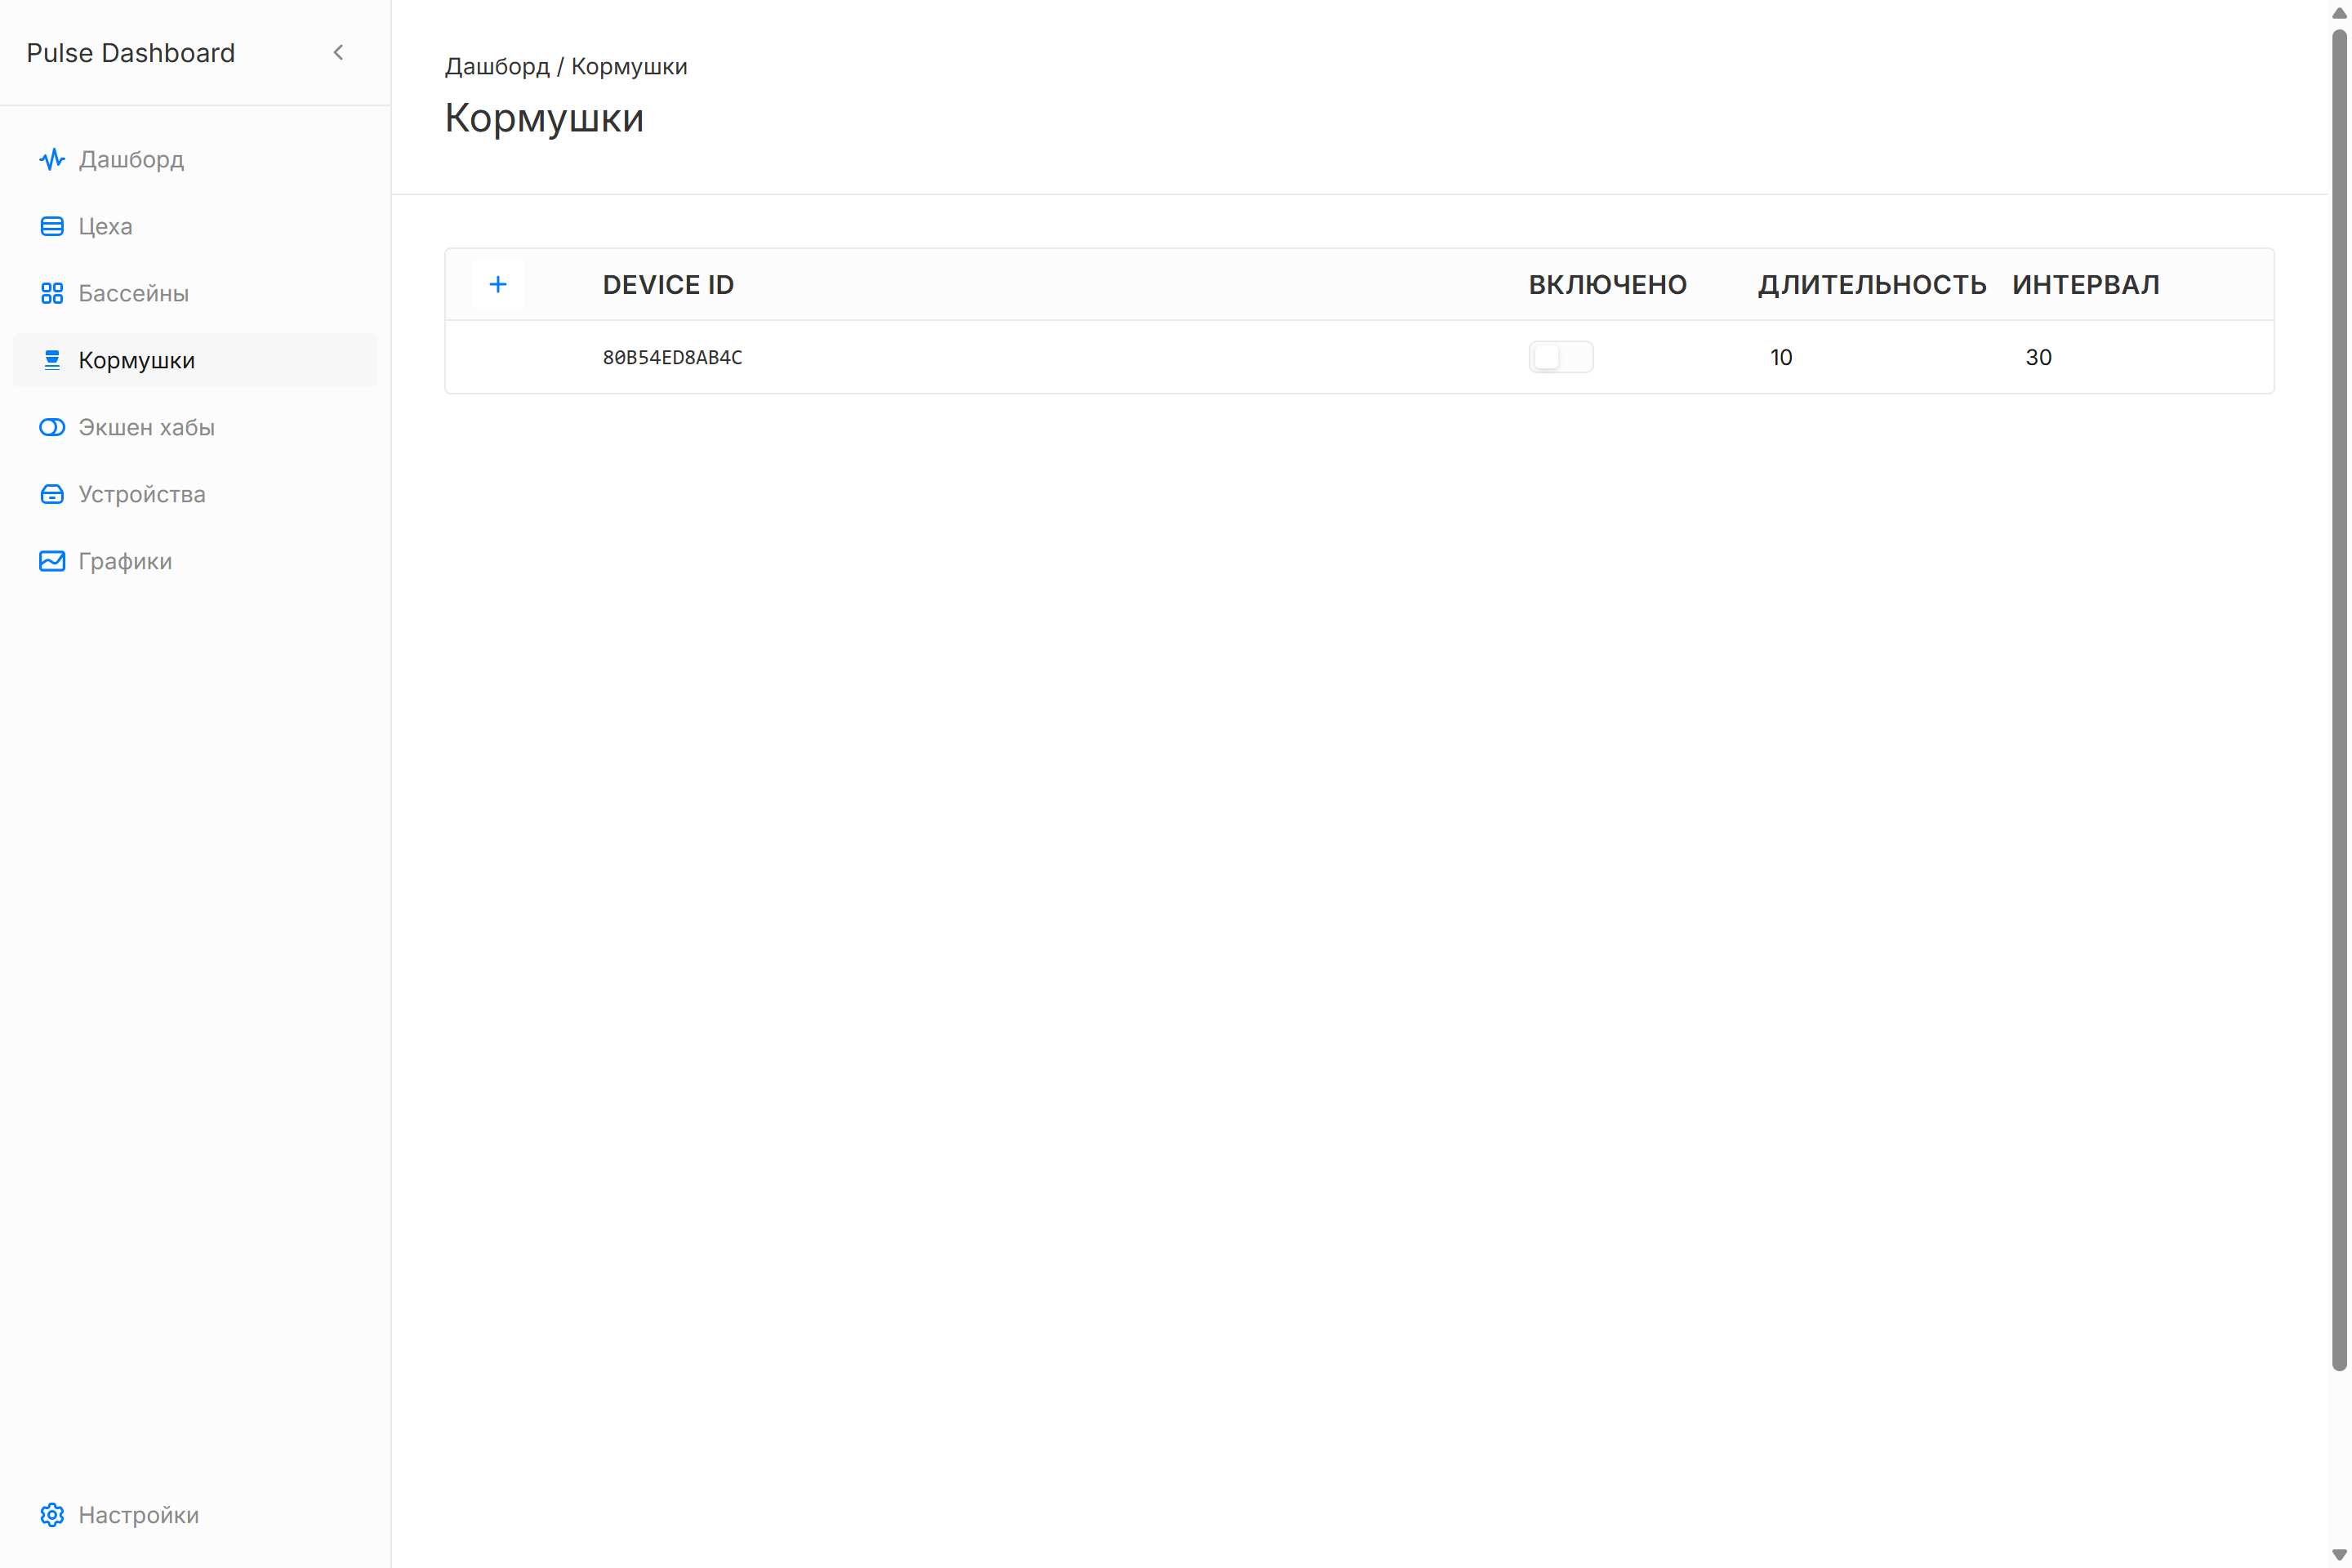Open the Дашборд menu item
This screenshot has width=2352, height=1568.
(x=195, y=159)
